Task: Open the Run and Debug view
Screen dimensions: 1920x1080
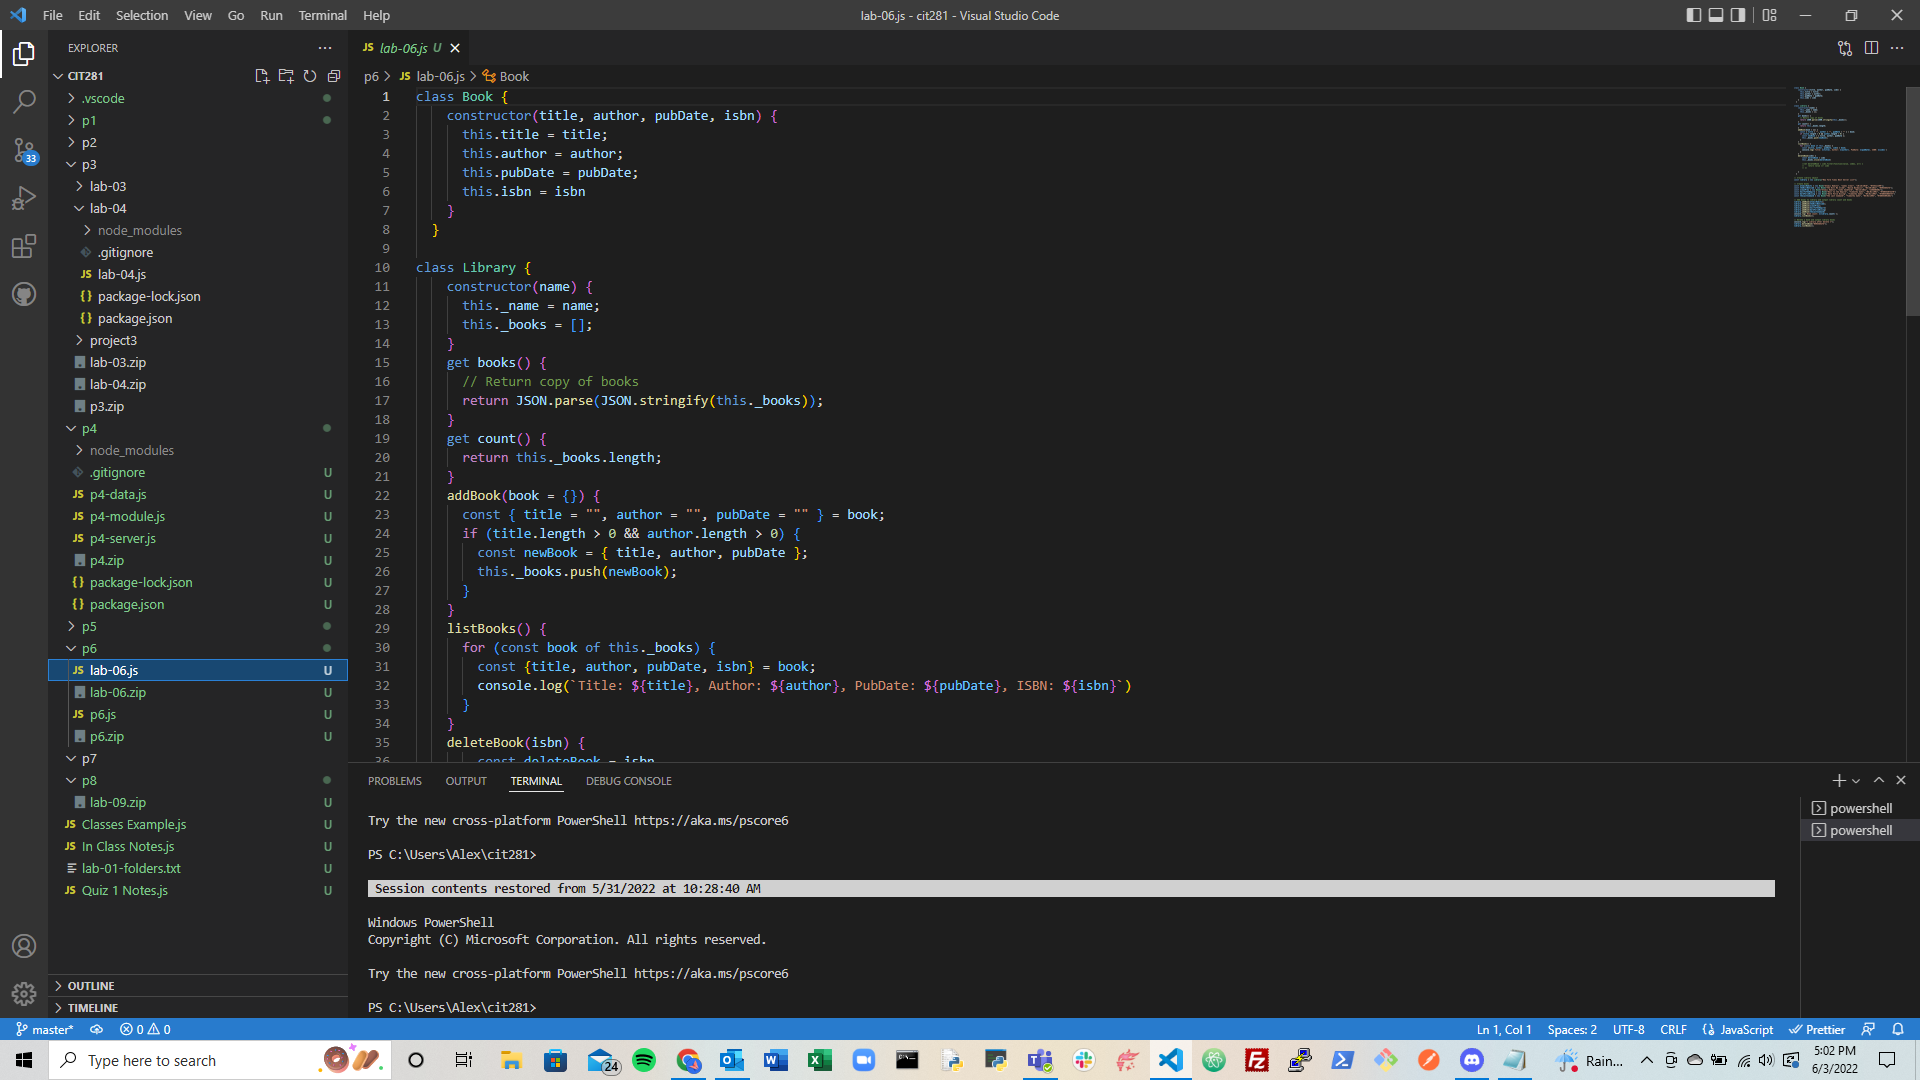Action: [x=24, y=198]
